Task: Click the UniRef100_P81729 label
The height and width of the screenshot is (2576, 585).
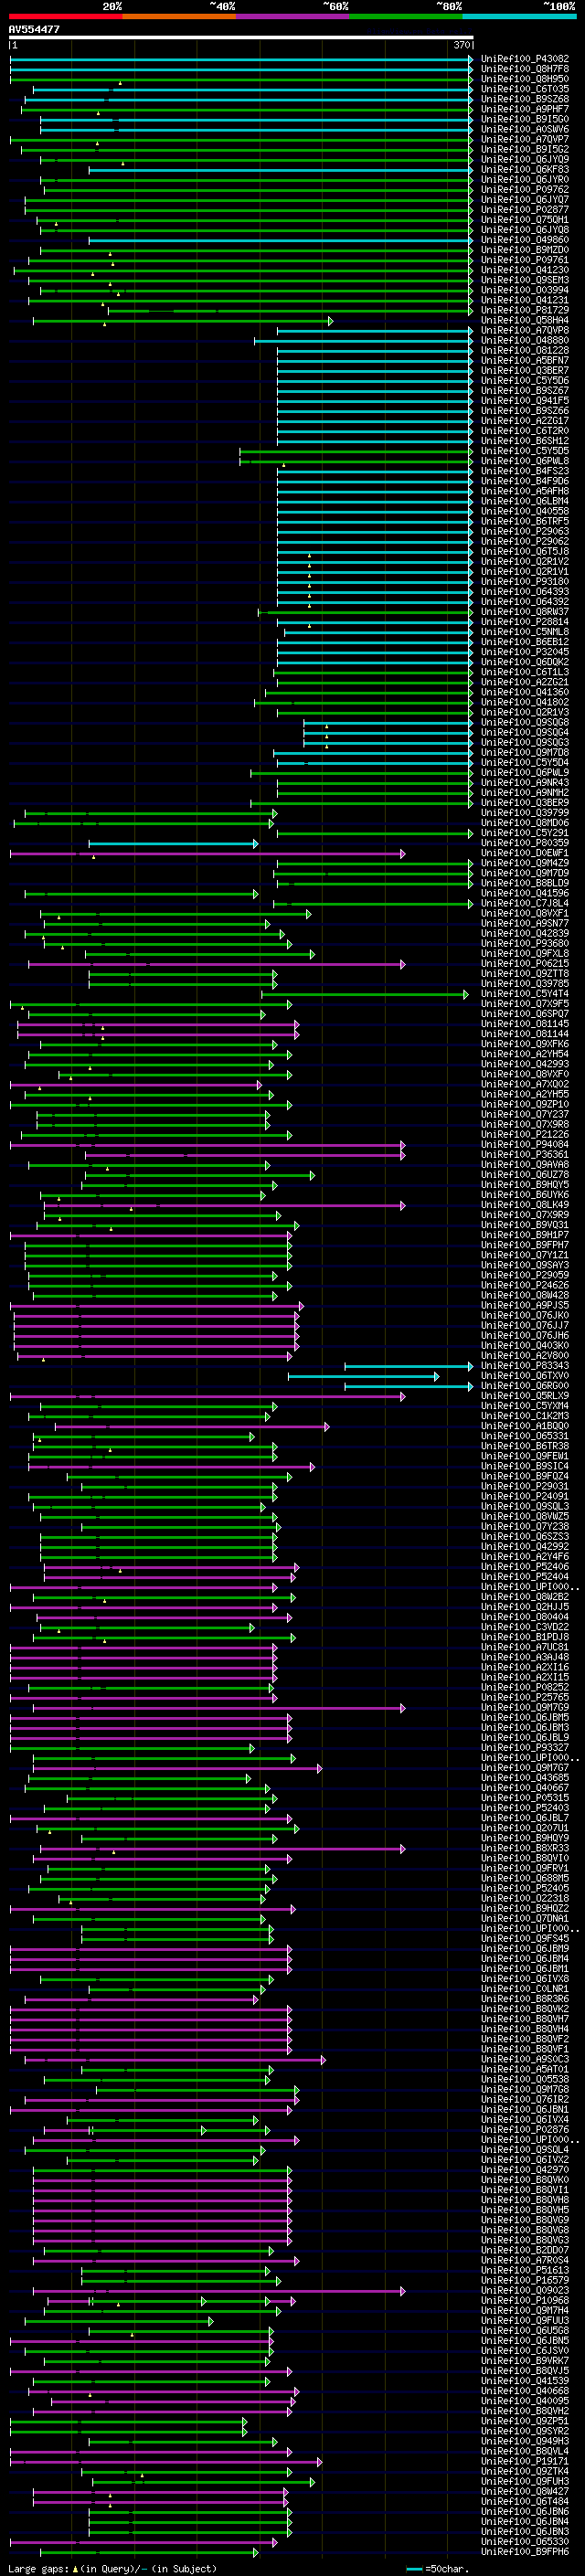Action: click(525, 310)
